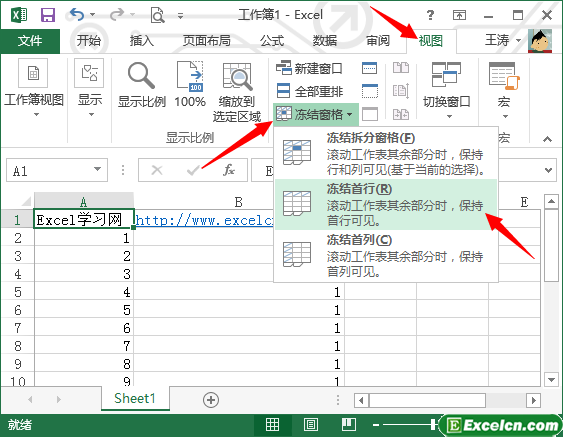
Task: Expand the formula bar with chevron
Action: click(x=548, y=170)
